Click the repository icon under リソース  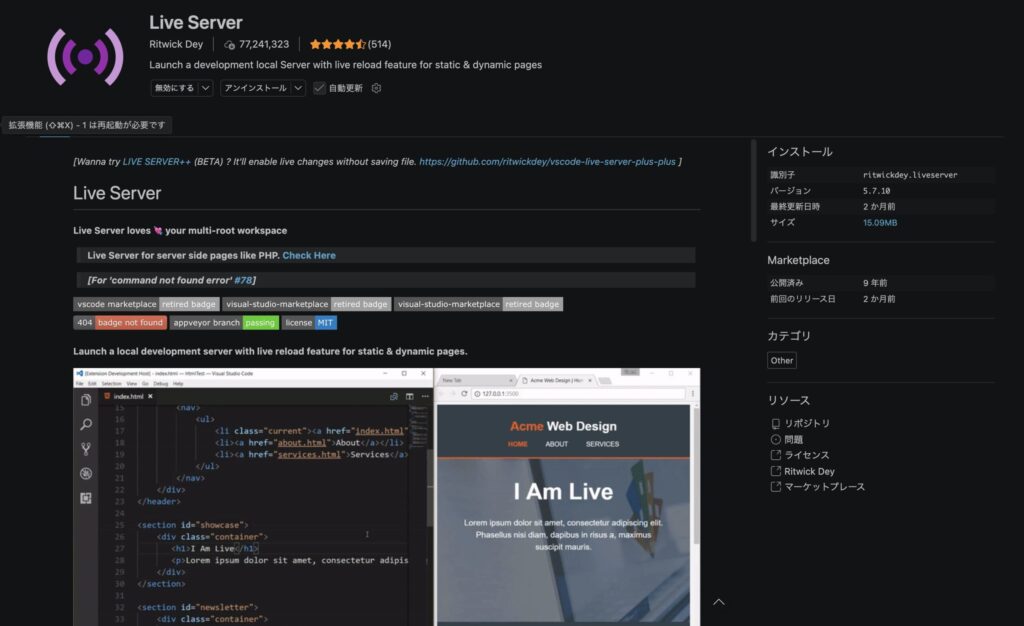coord(775,424)
